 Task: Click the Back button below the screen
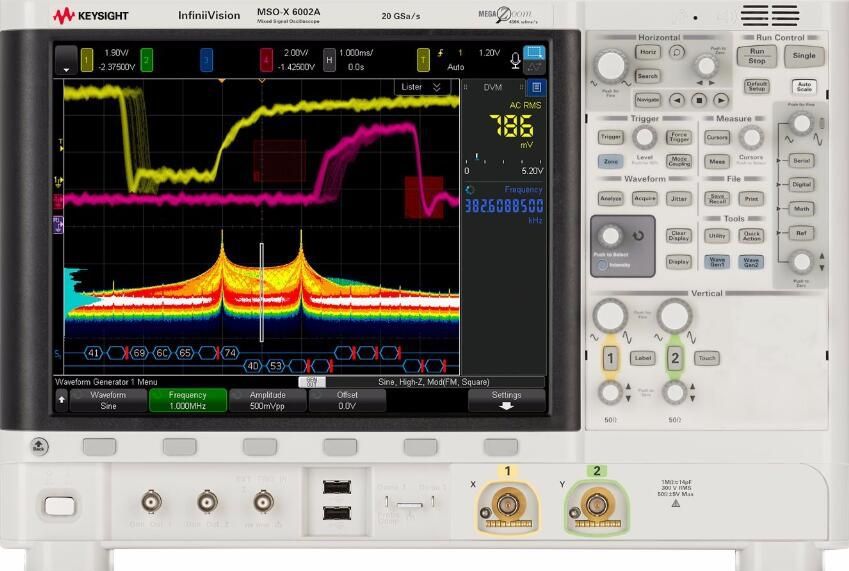[x=39, y=447]
